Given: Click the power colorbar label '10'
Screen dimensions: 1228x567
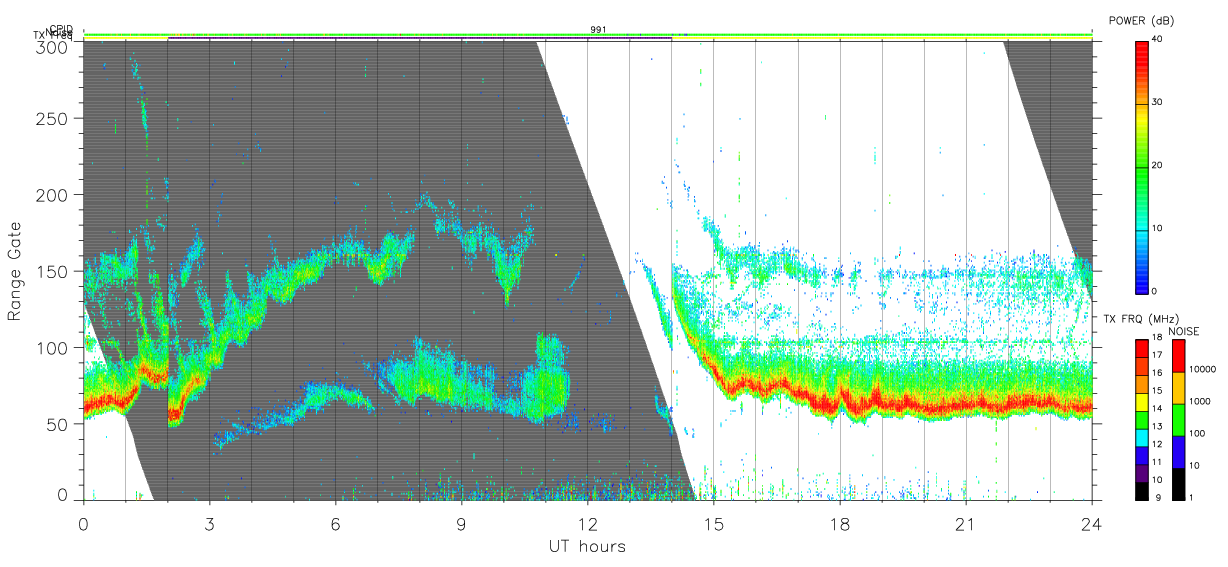Looking at the screenshot, I should pyautogui.click(x=1157, y=229).
